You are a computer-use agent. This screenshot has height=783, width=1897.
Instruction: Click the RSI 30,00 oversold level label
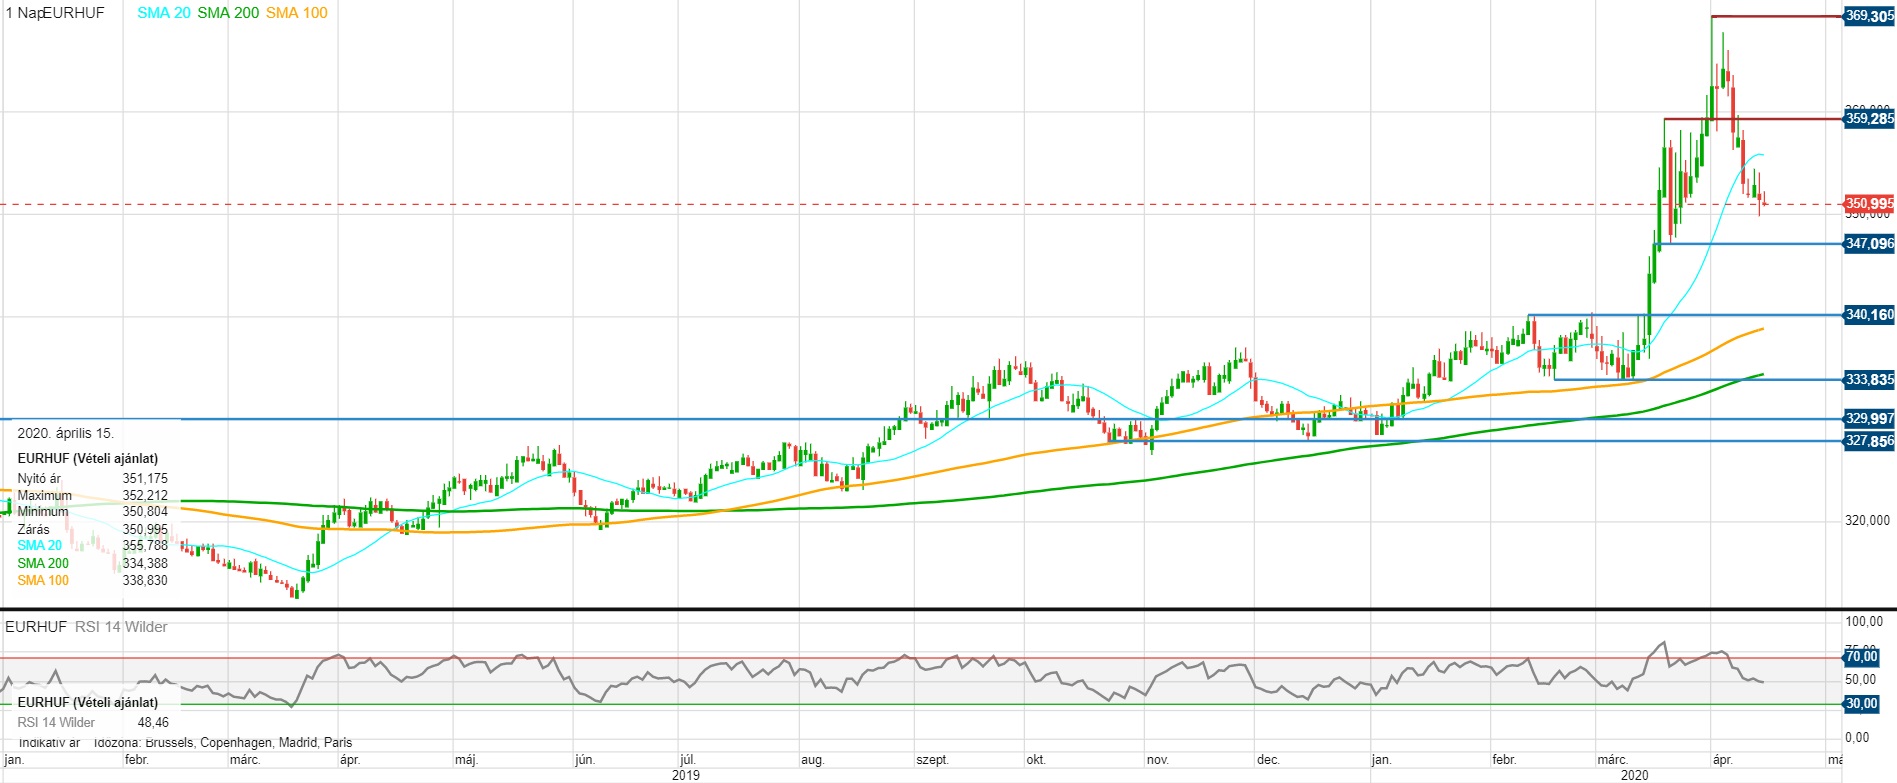(x=1862, y=704)
